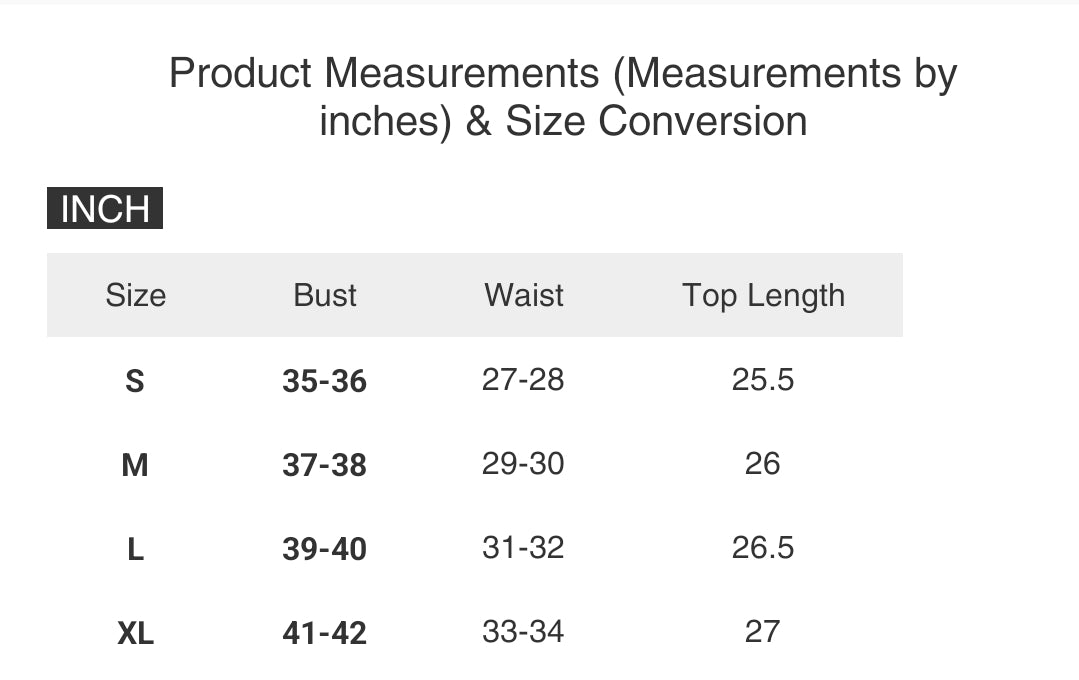Click the Size column header
This screenshot has width=1079, height=680.
(135, 295)
